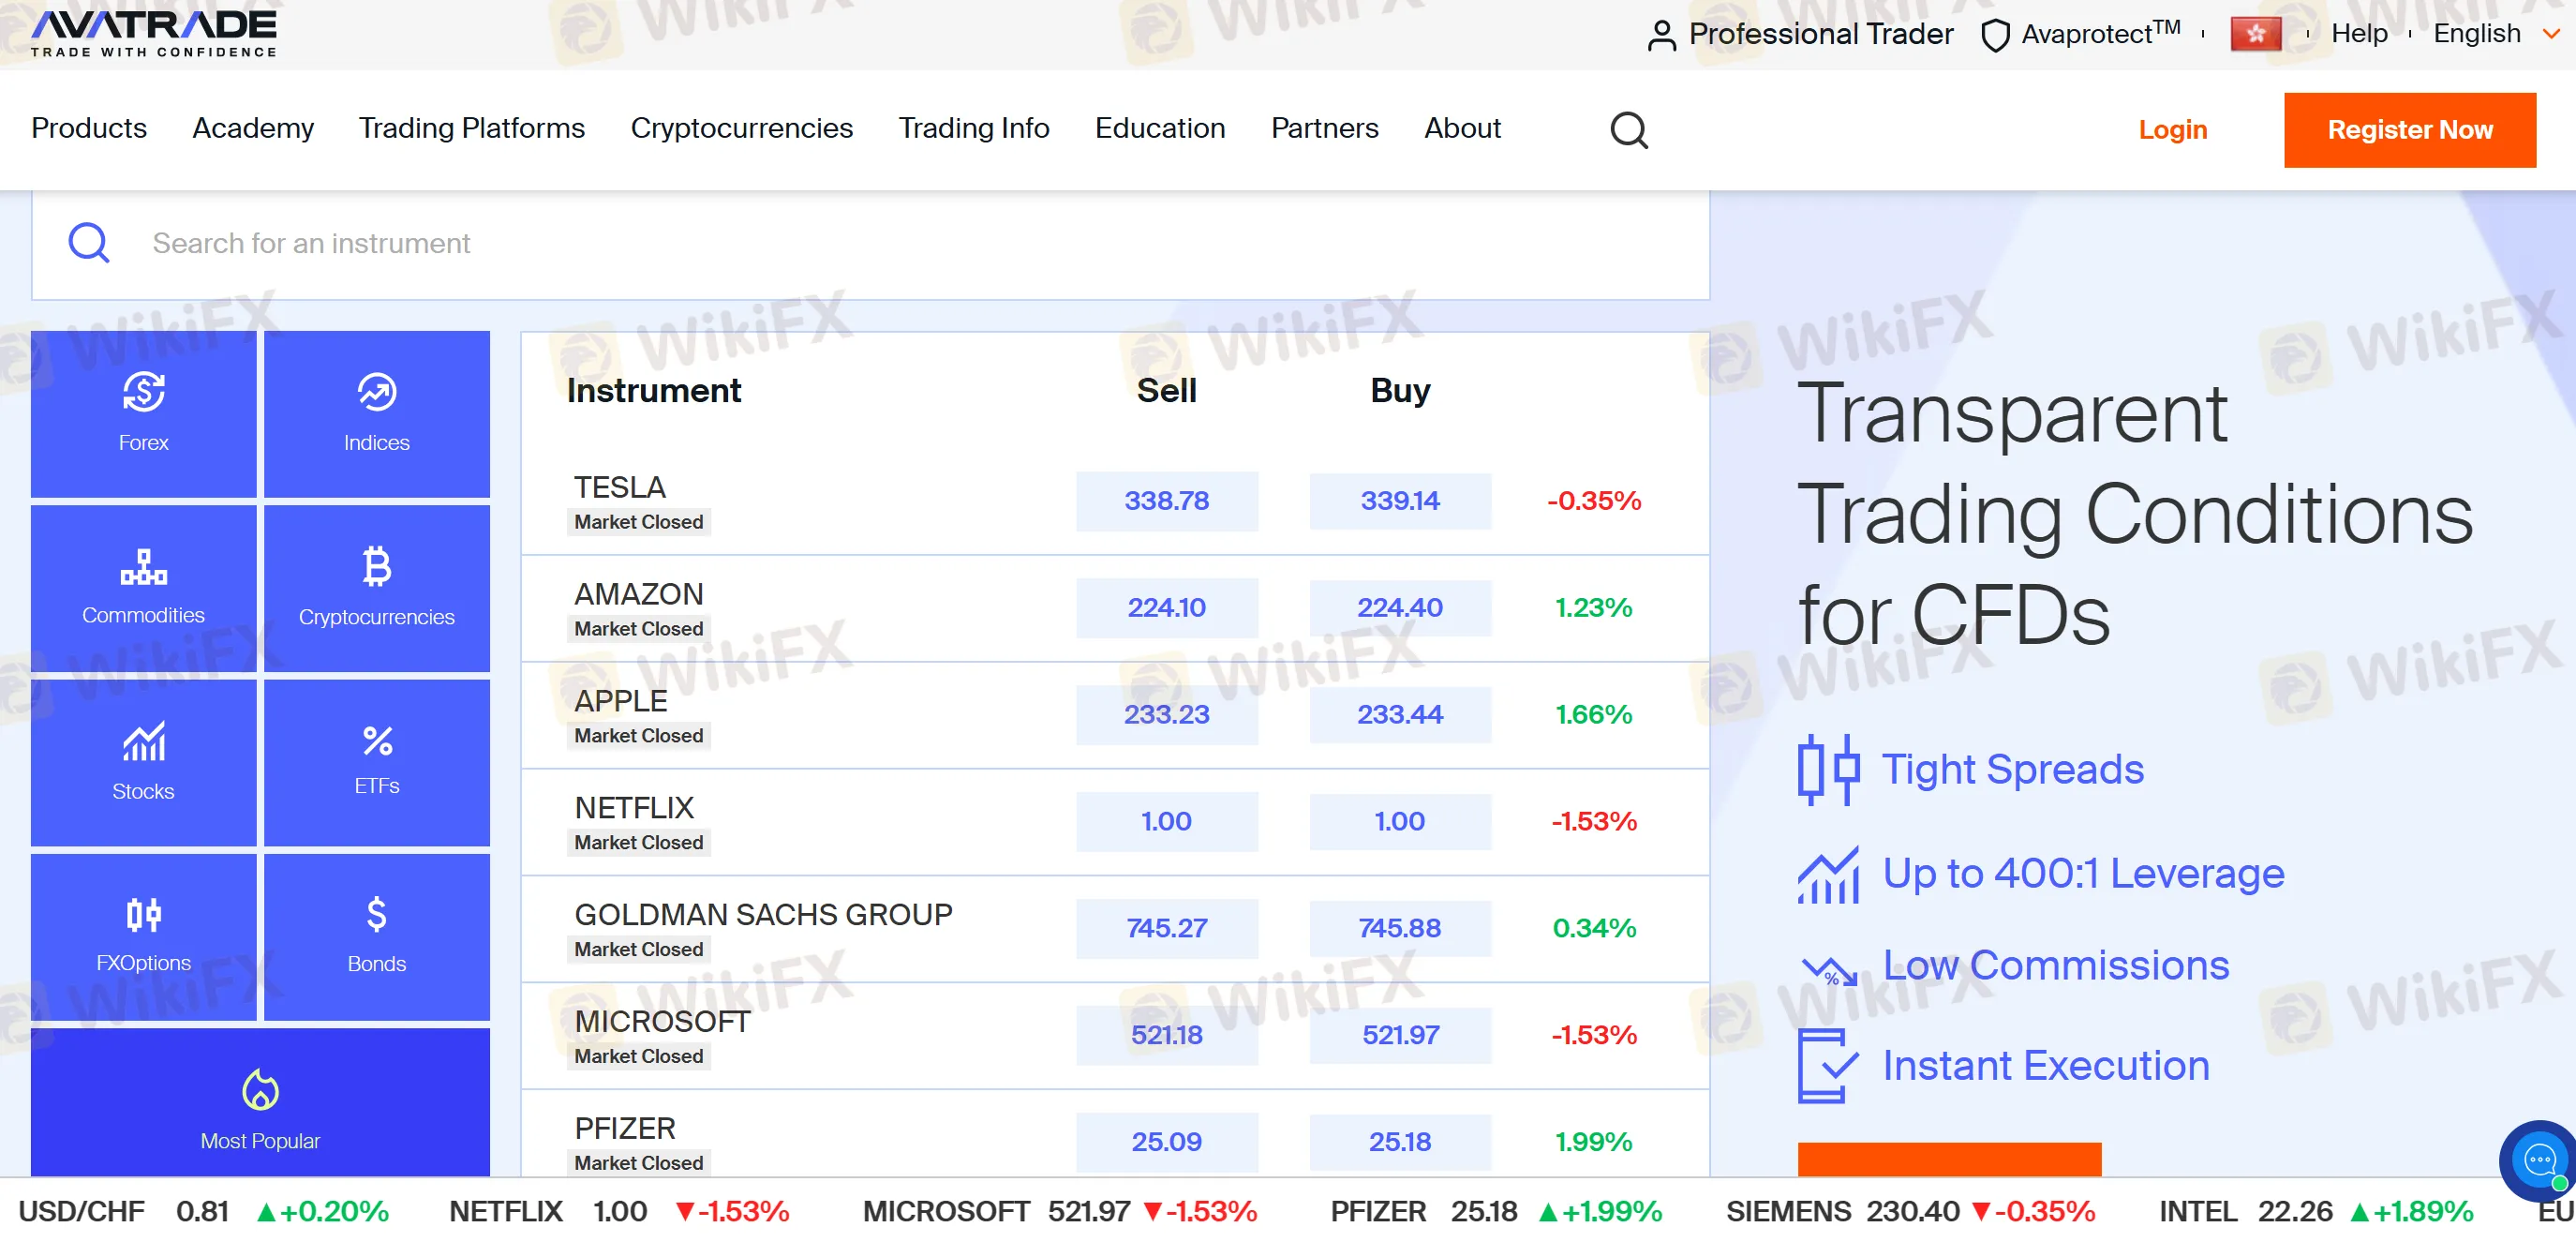Open the Products menu
The height and width of the screenshot is (1242, 2576).
click(x=89, y=128)
